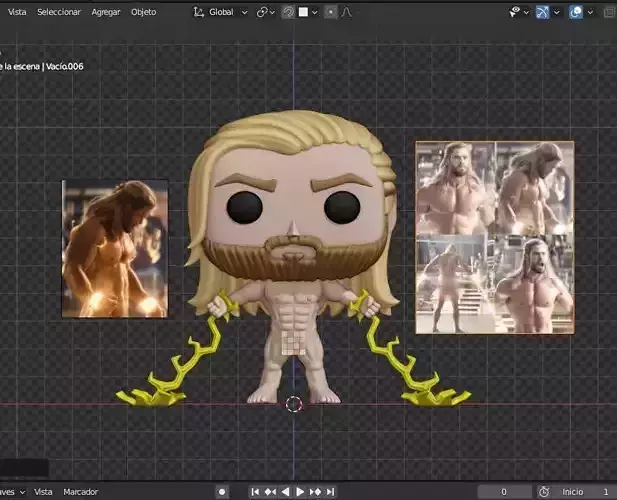Screen dimensions: 617x500
Task: Open the Global orientation dropdown
Action: click(228, 12)
